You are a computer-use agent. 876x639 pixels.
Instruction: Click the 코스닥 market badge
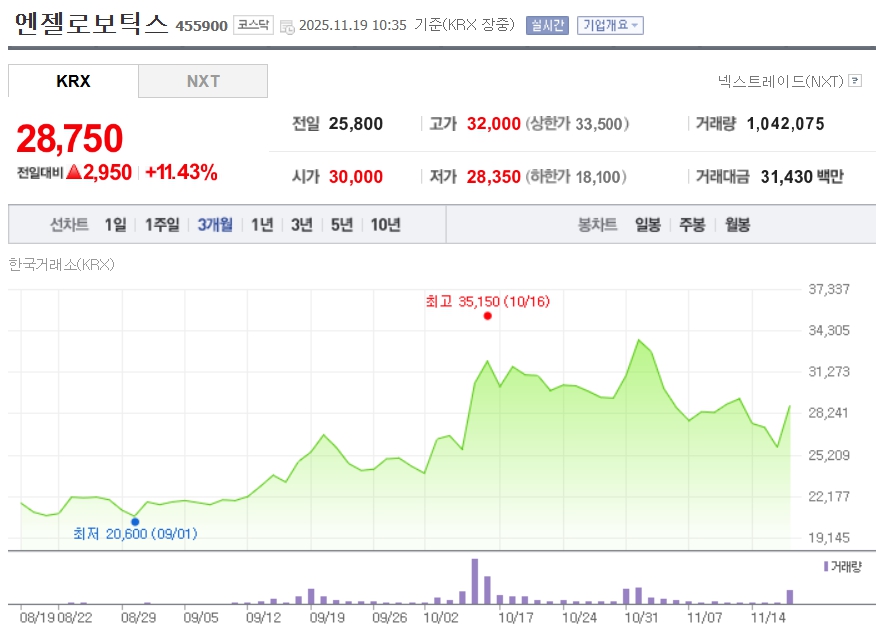tap(252, 25)
